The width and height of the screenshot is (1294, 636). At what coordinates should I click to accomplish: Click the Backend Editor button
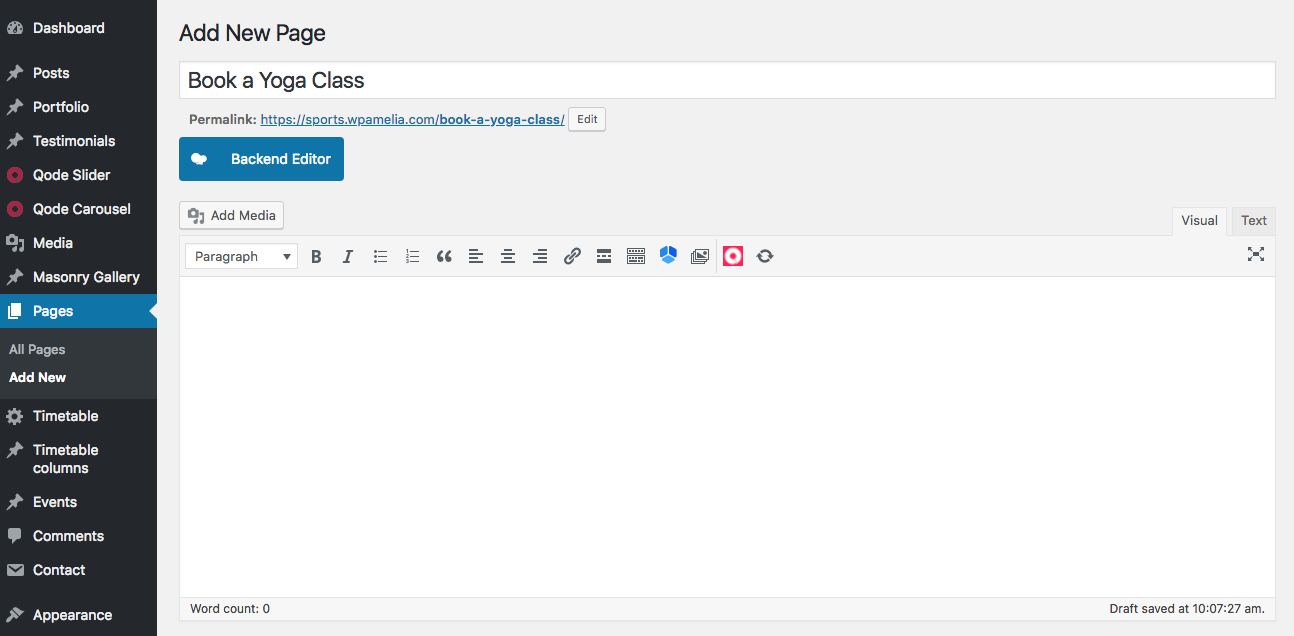pos(261,159)
